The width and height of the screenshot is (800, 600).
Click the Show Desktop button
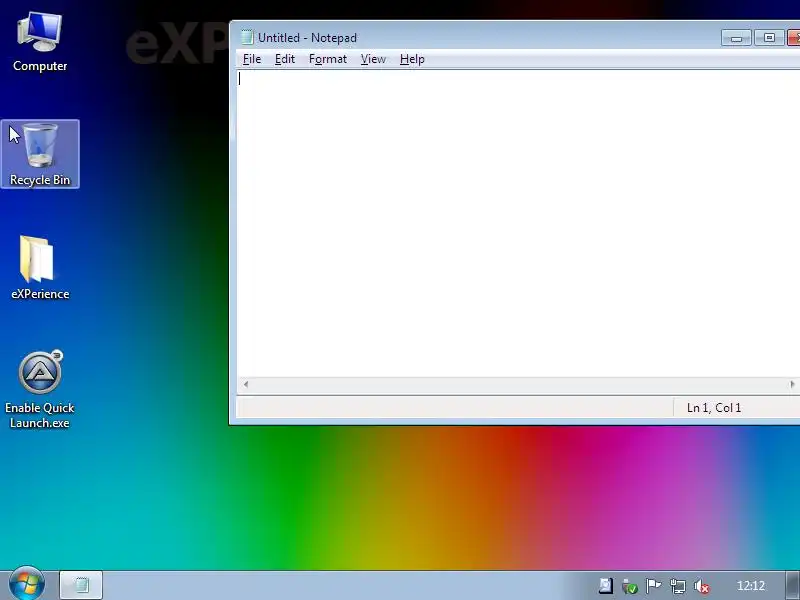[x=793, y=585]
